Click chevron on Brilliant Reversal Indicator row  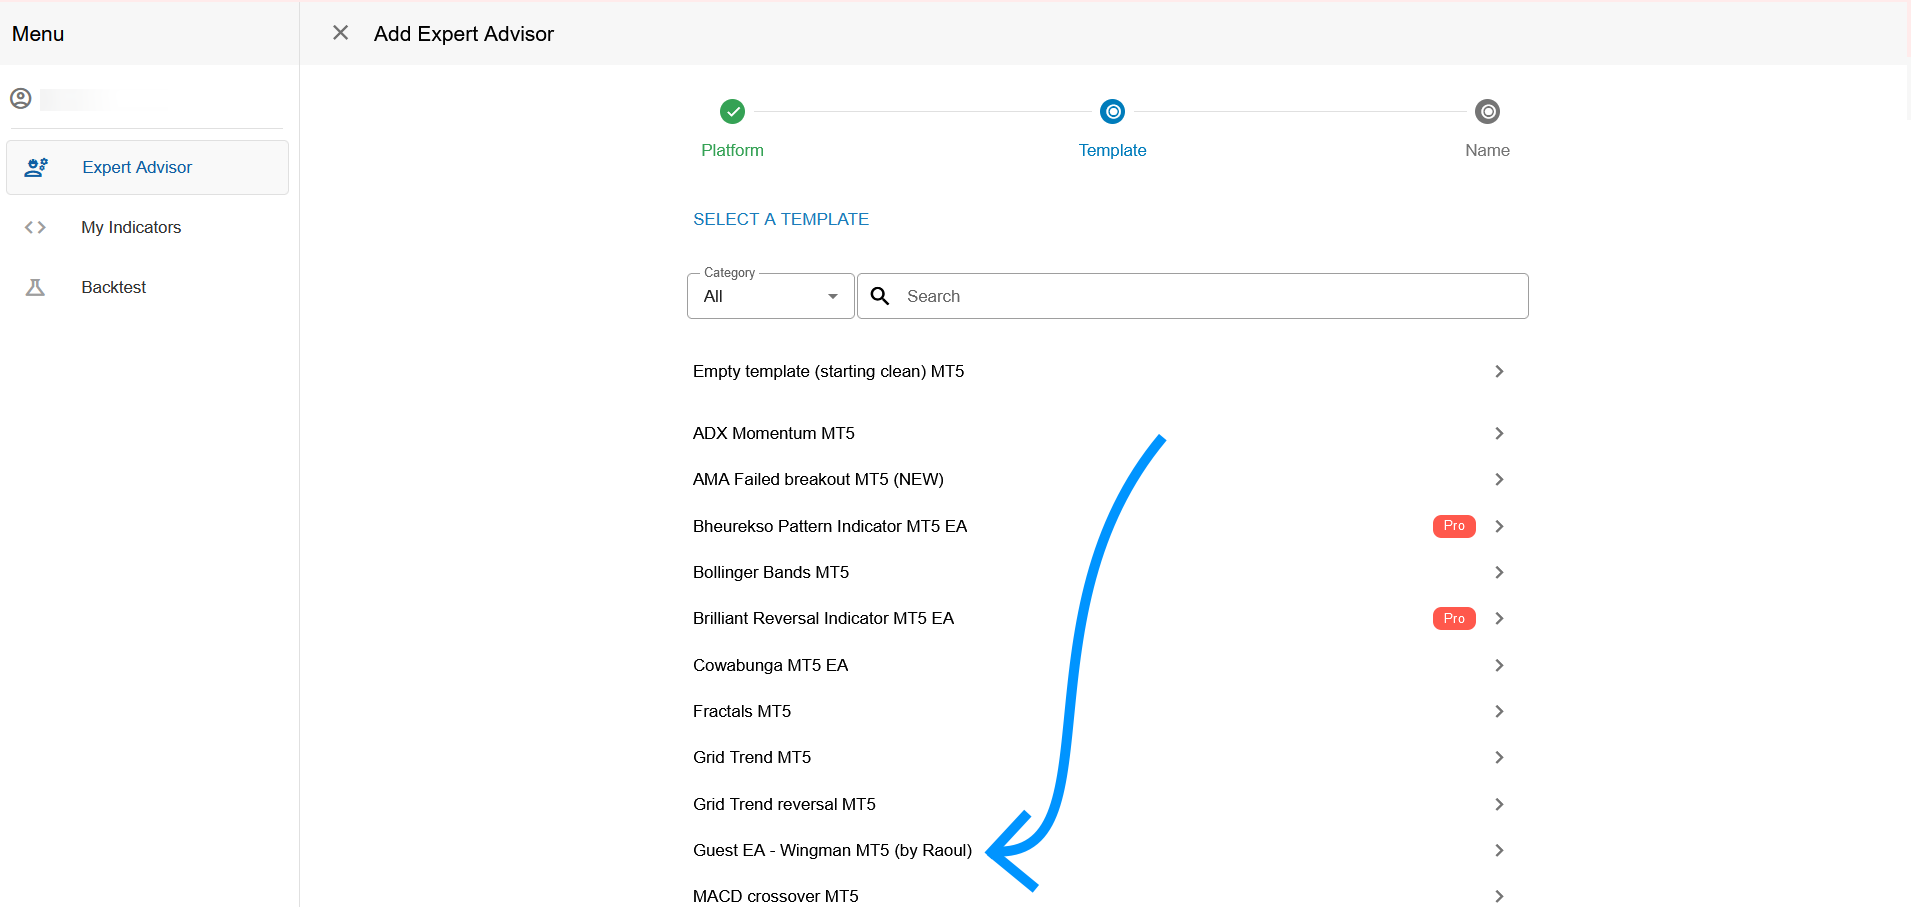click(1499, 618)
